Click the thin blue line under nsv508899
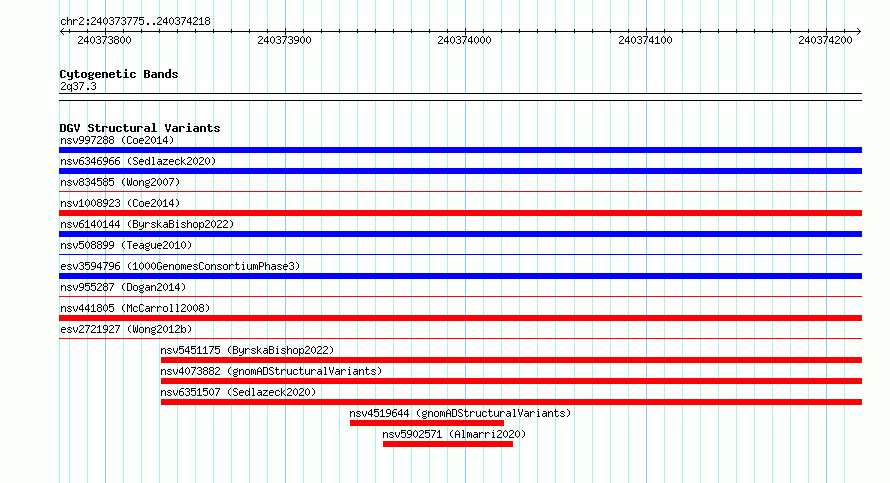The height and width of the screenshot is (483, 890). [x=460, y=255]
